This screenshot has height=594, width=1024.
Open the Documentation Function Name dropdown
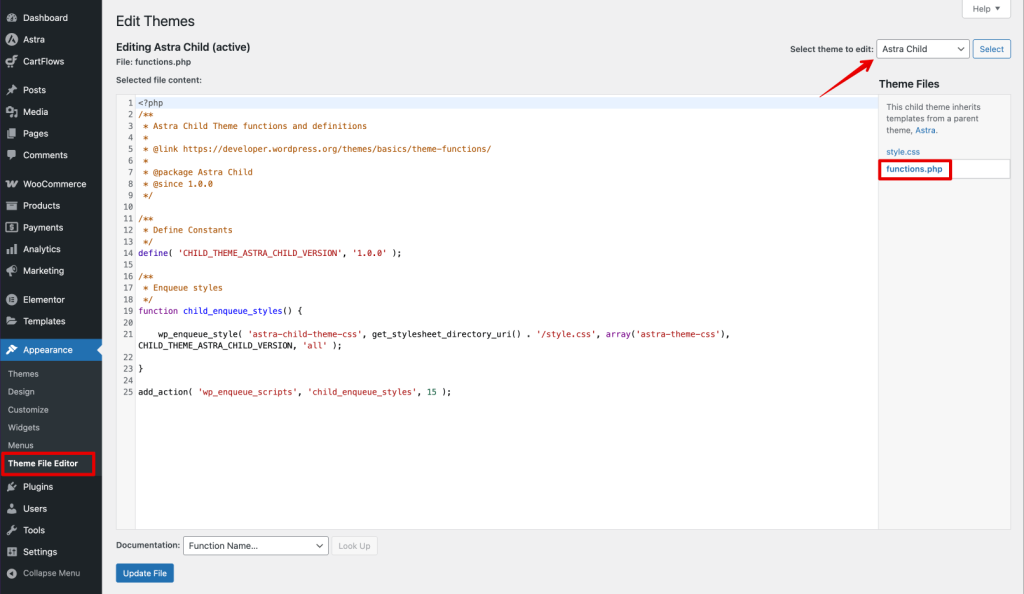255,545
